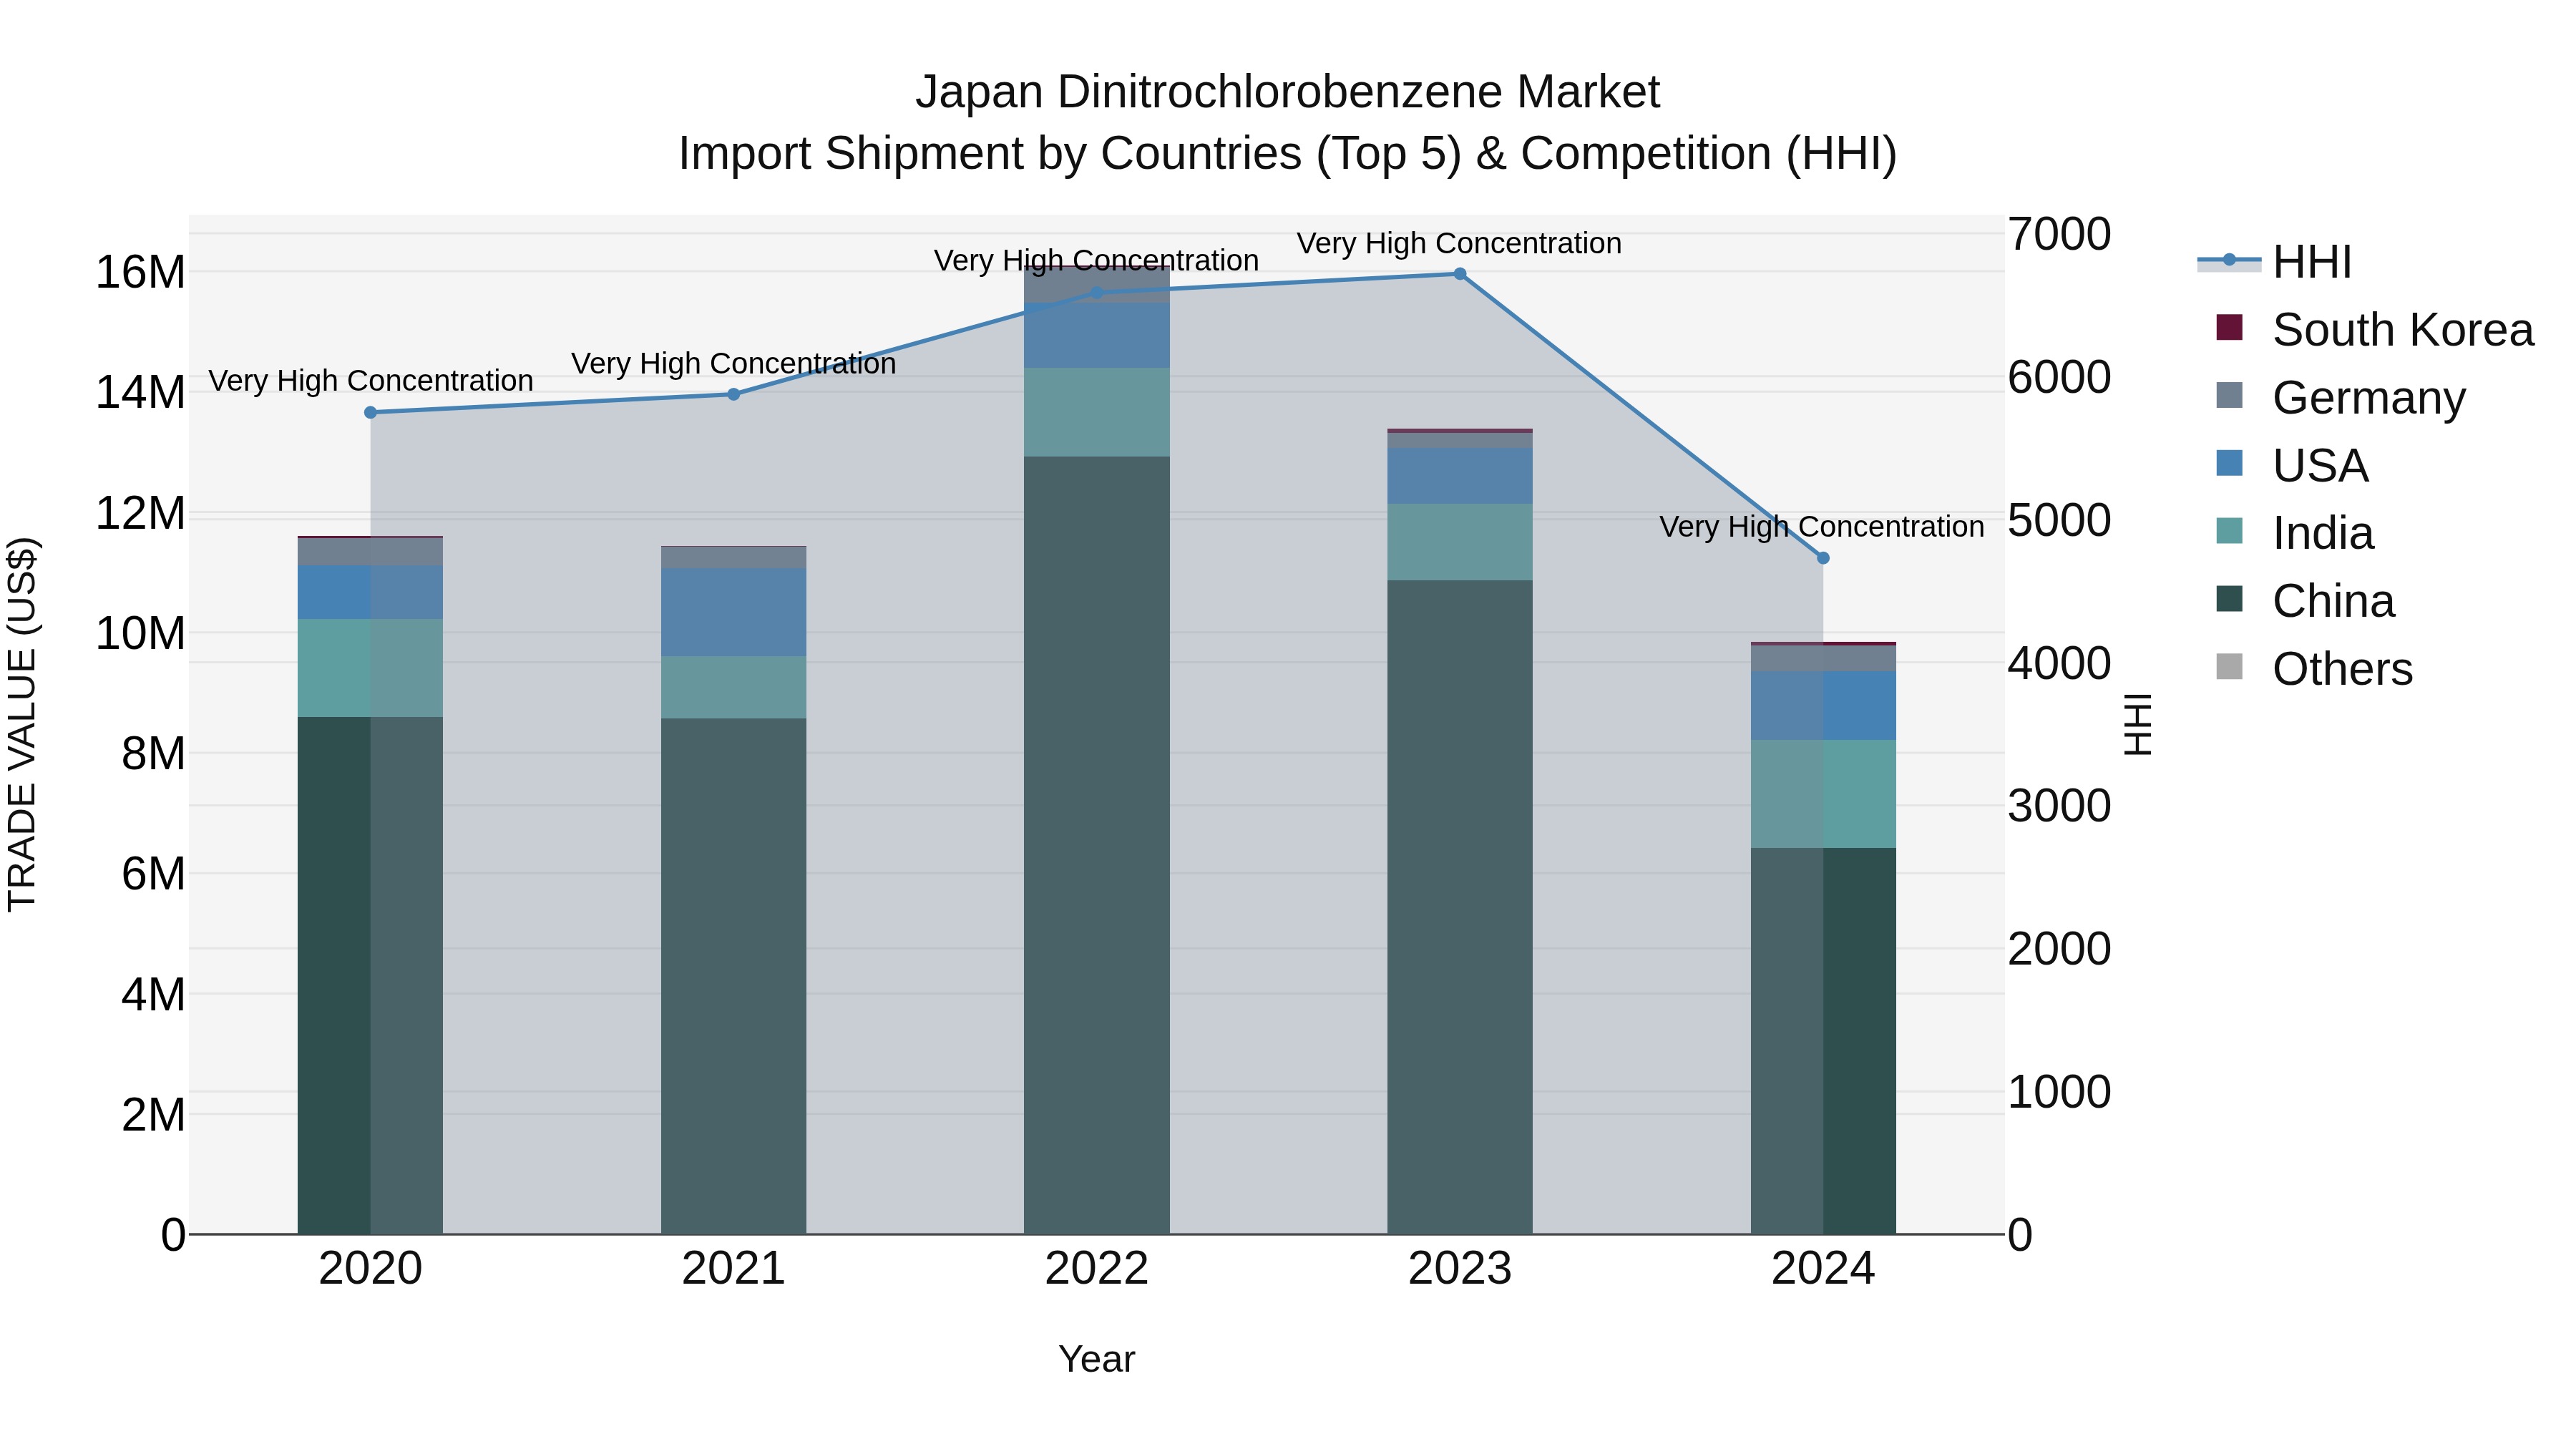The width and height of the screenshot is (2576, 1449).
Task: Click the 2022 x-axis label
Action: 1096,1269
